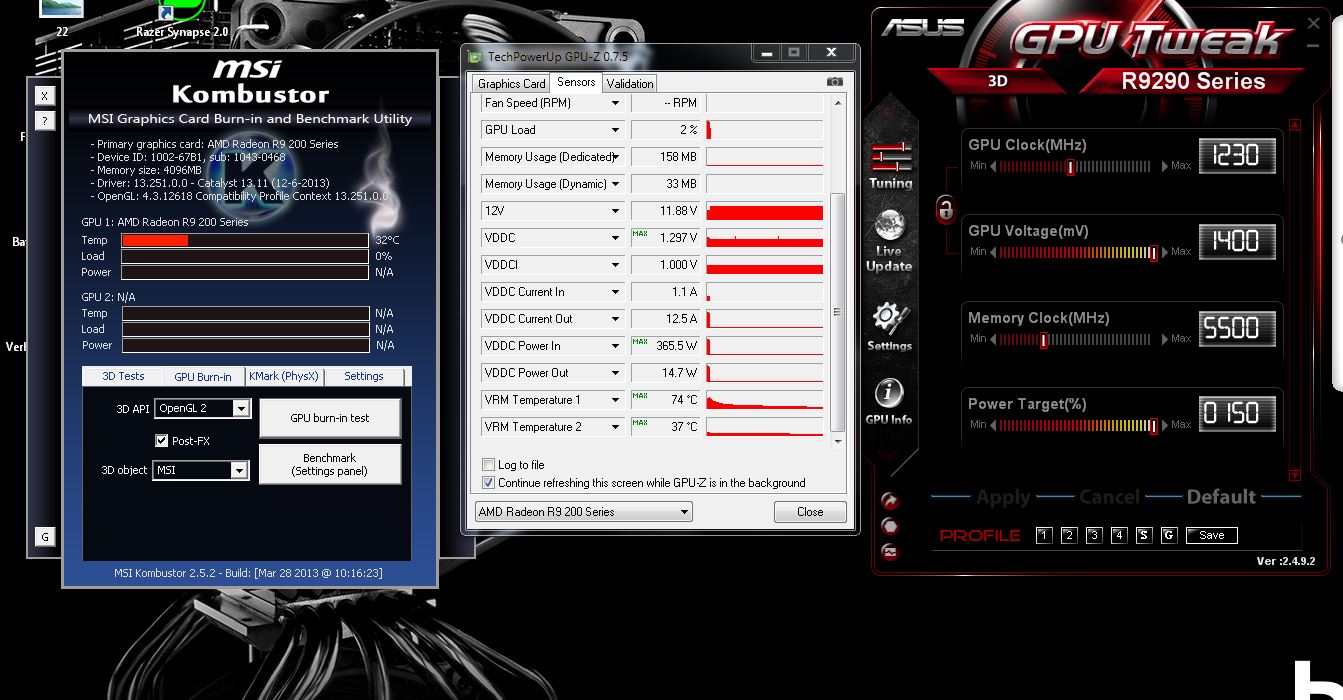
Task: Open the 12V sensor dropdown arrow
Action: [616, 211]
